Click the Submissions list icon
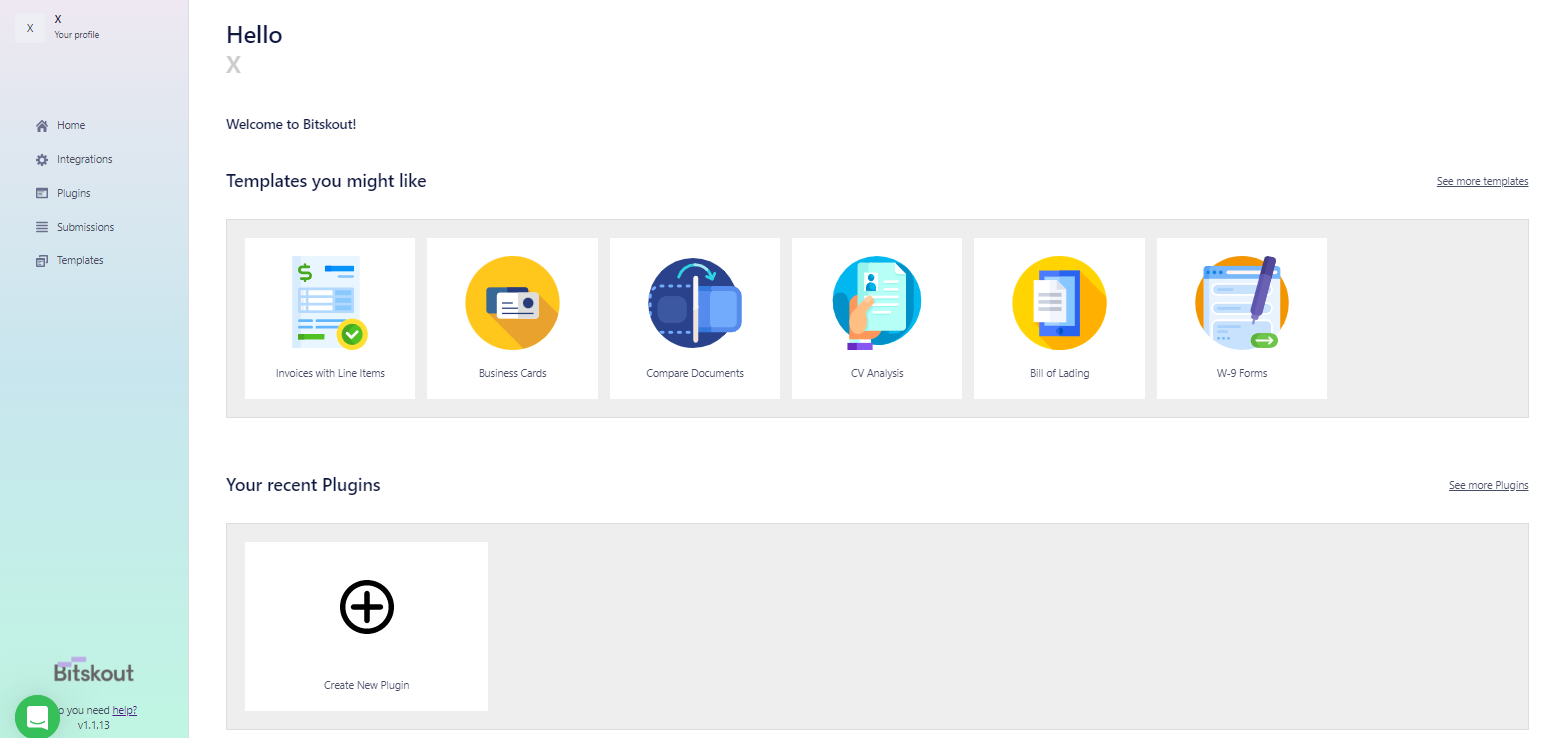 click(42, 227)
